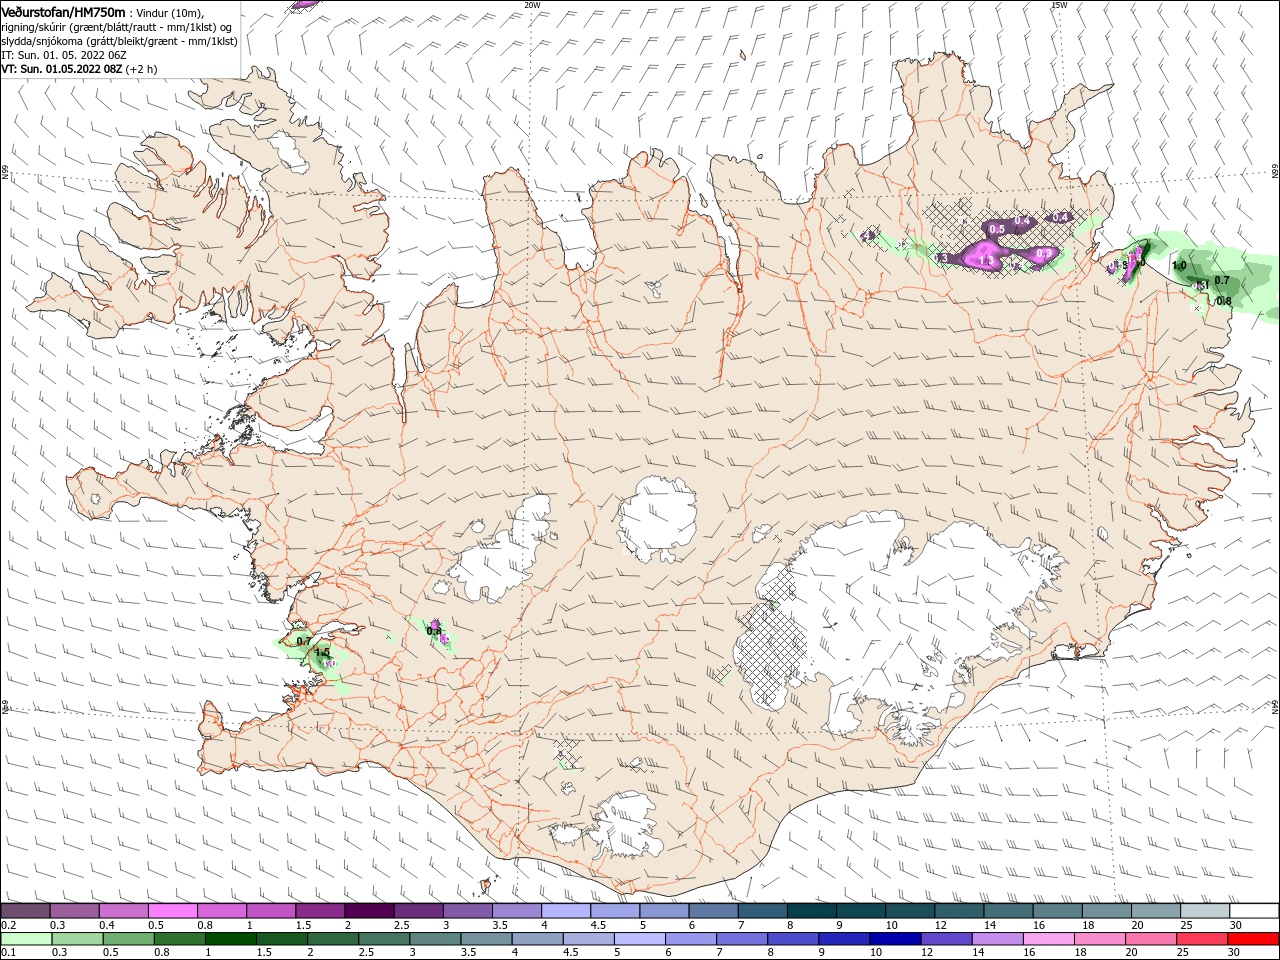Image resolution: width=1280 pixels, height=960 pixels.
Task: Click the 'rigning/skúrir' legend description line
Action: tap(116, 27)
